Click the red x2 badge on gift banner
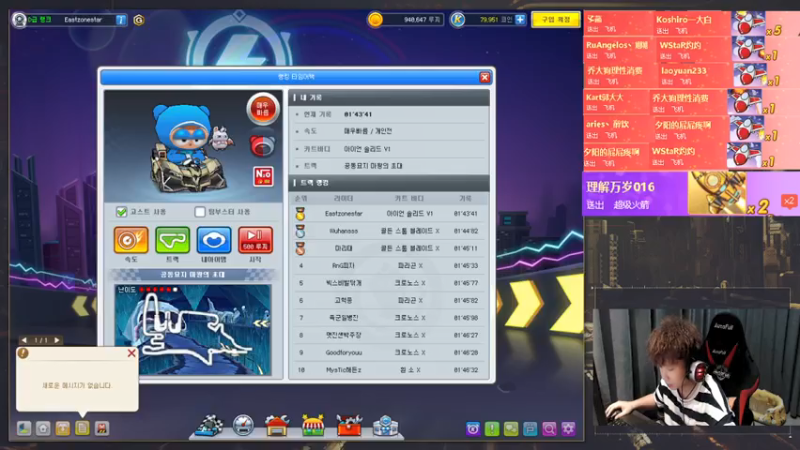This screenshot has height=450, width=800. [789, 201]
